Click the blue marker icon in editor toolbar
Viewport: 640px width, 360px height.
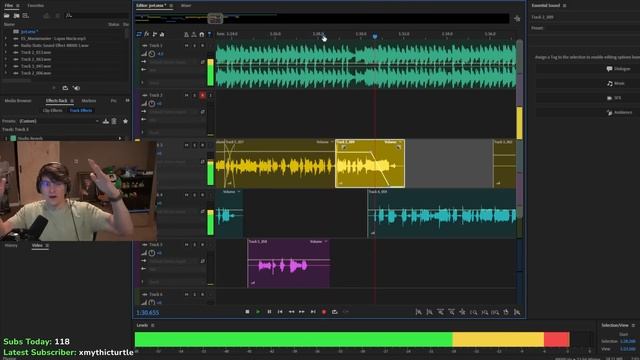pyautogui.click(x=209, y=34)
